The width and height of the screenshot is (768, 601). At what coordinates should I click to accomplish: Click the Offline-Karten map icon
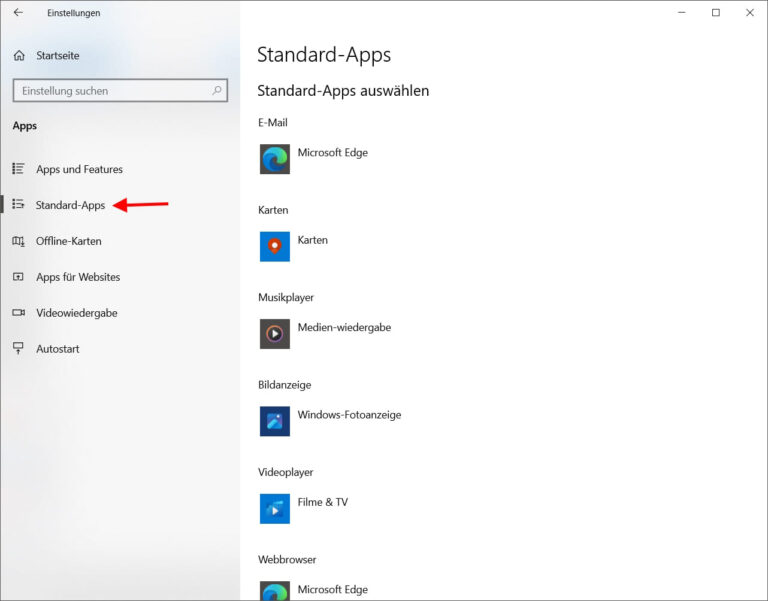point(18,241)
